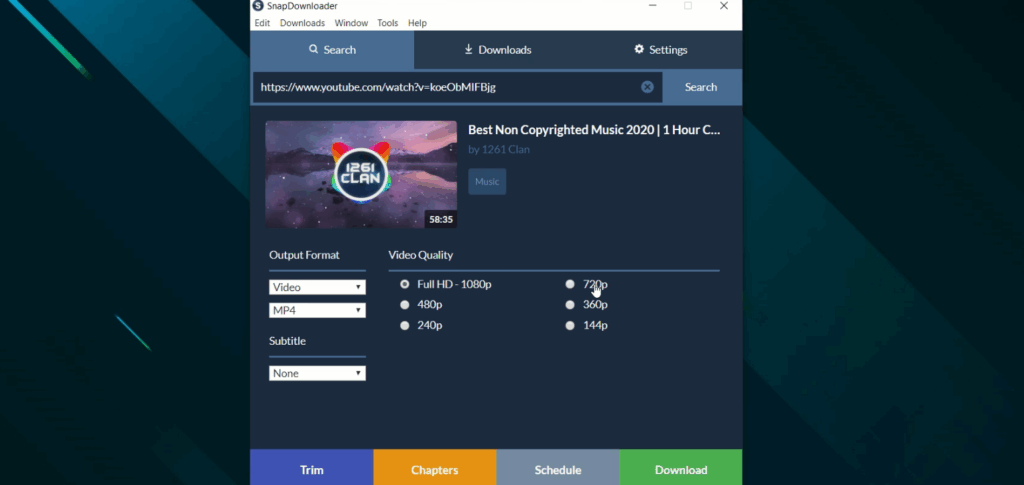
Task: Click the channel name 'by 1261 Clan'
Action: [499, 149]
